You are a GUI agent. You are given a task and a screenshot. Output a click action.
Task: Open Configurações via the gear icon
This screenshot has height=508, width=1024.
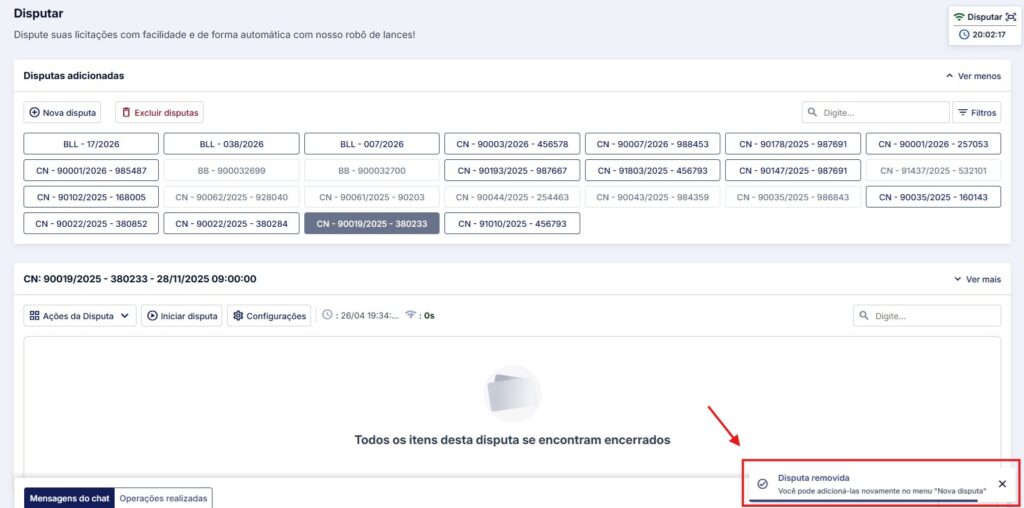[x=238, y=316]
